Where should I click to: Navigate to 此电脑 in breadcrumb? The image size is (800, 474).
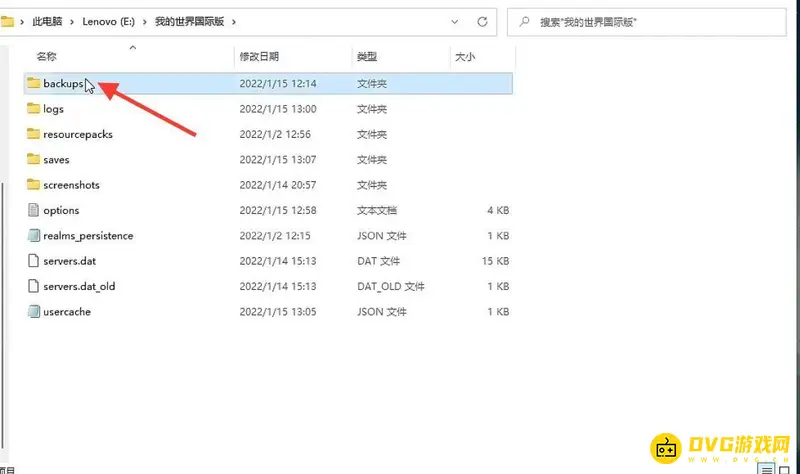(49, 21)
